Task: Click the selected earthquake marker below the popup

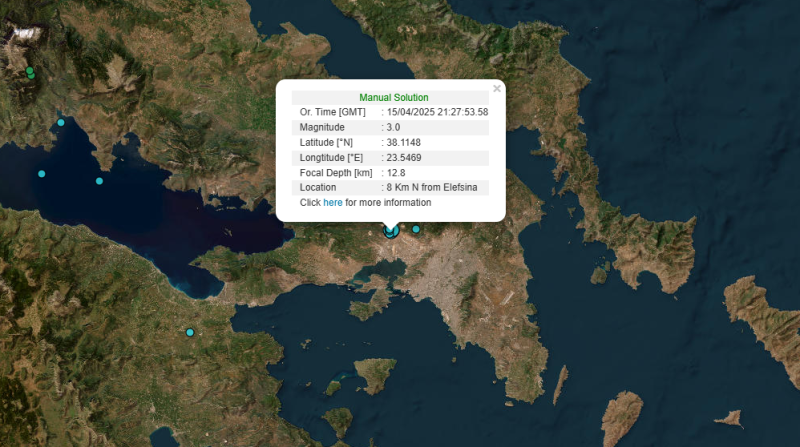Action: [391, 231]
